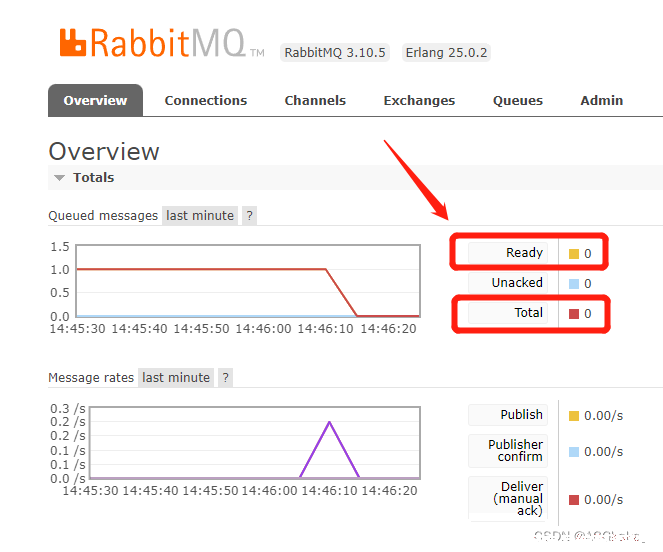The height and width of the screenshot is (552, 663).
Task: Click the RabbitMQ logo
Action: tap(162, 43)
